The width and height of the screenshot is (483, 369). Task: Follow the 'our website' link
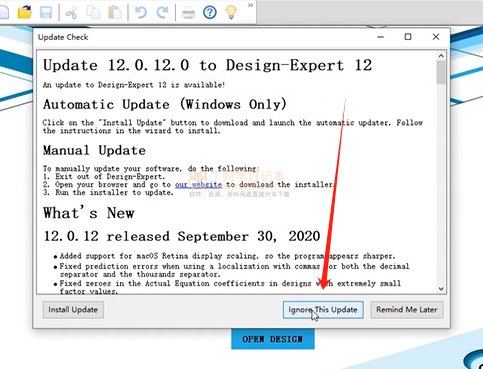[x=198, y=185]
